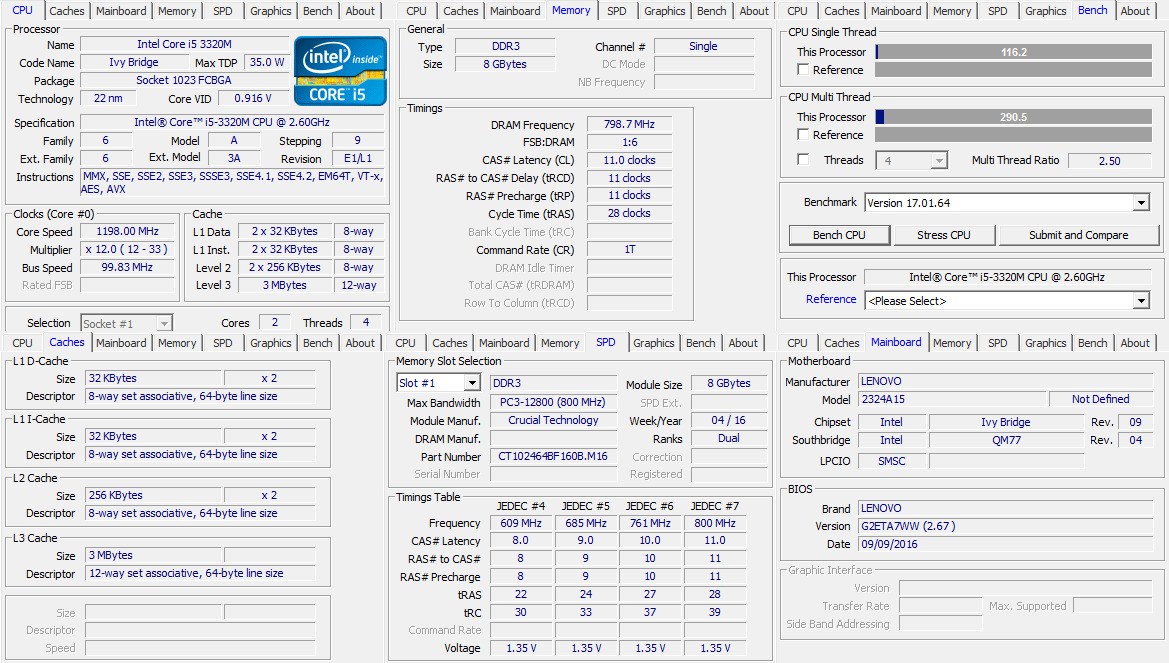Click the empty Reference bar under CPU Single Thread

click(1014, 69)
